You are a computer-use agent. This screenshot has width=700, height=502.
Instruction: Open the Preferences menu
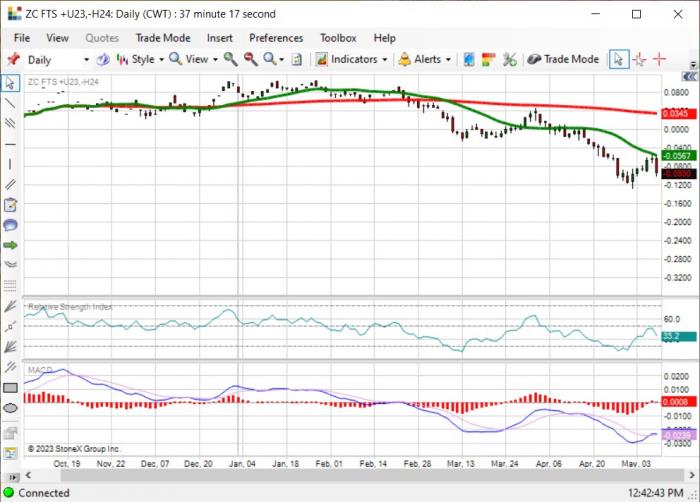click(276, 38)
